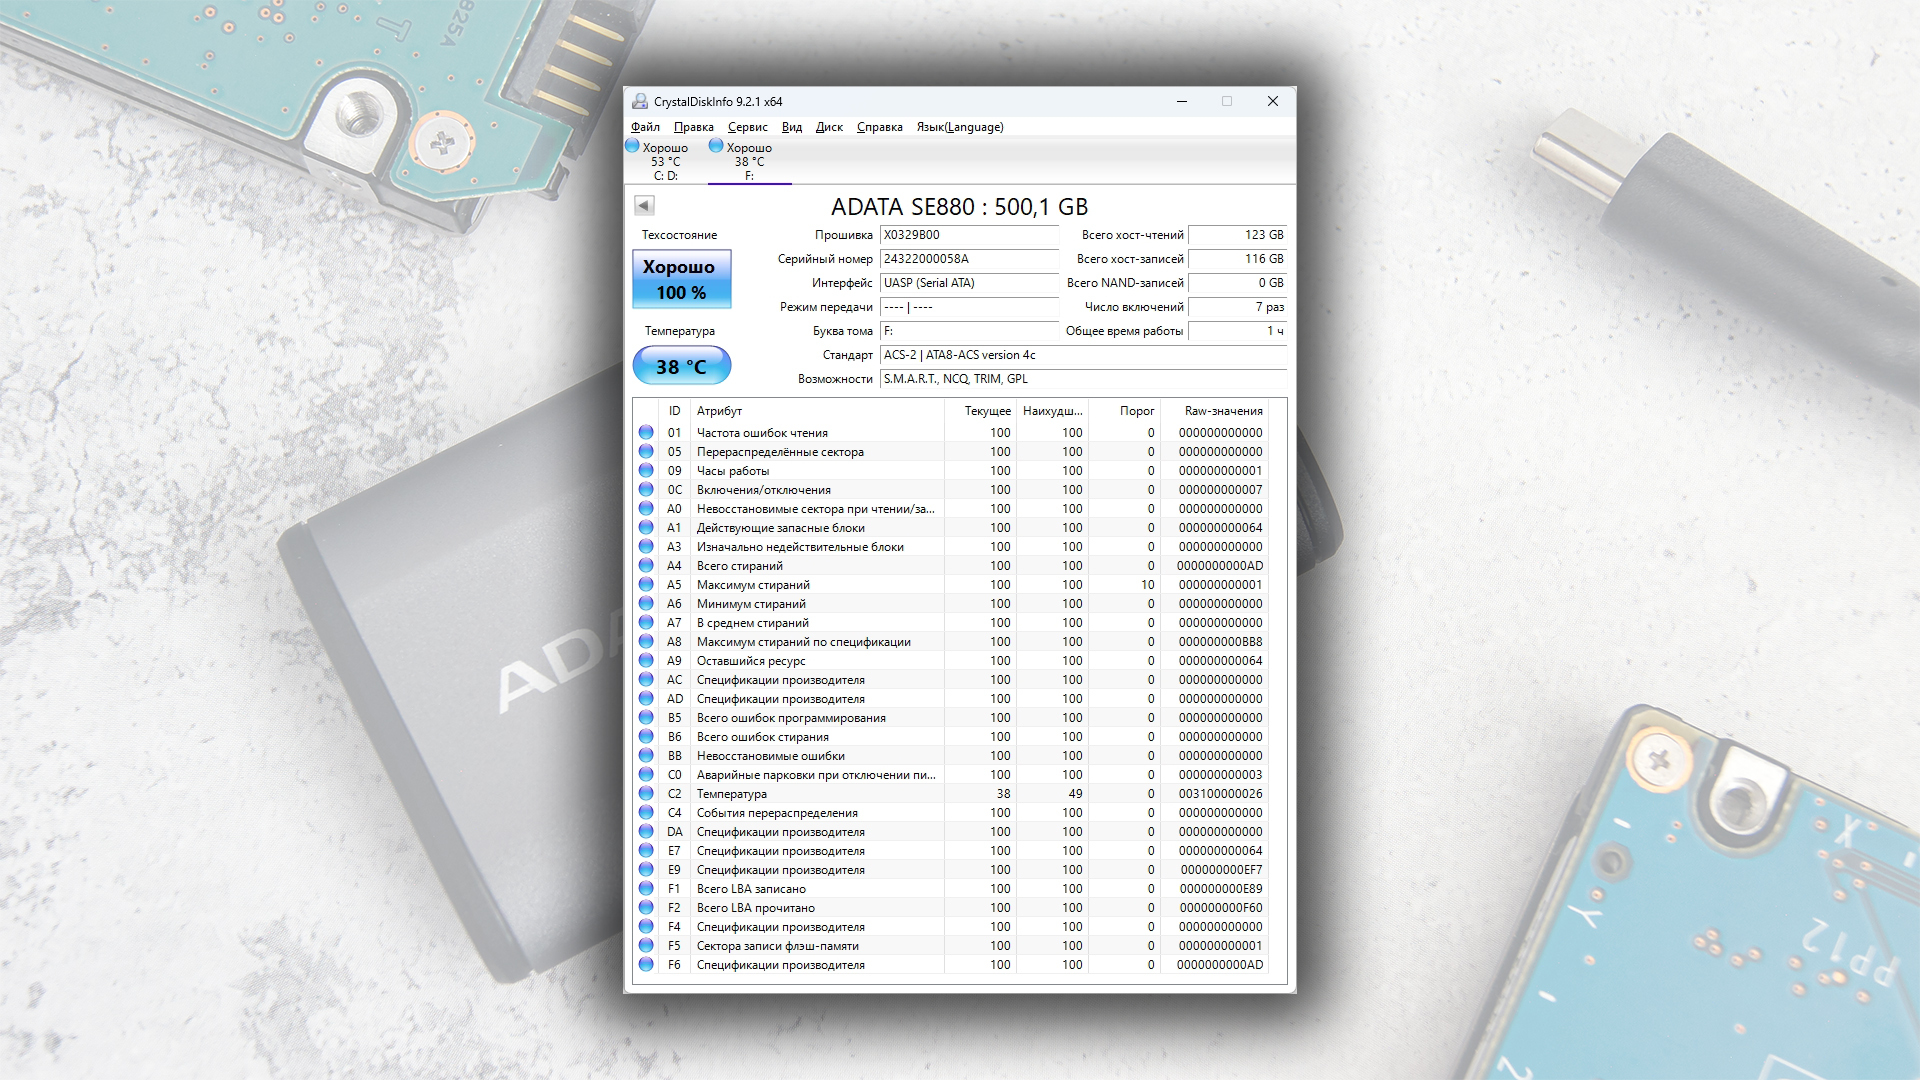The image size is (1920, 1080).
Task: Select attribute text Максимум стираний по спецификации
Action: pyautogui.click(x=804, y=642)
